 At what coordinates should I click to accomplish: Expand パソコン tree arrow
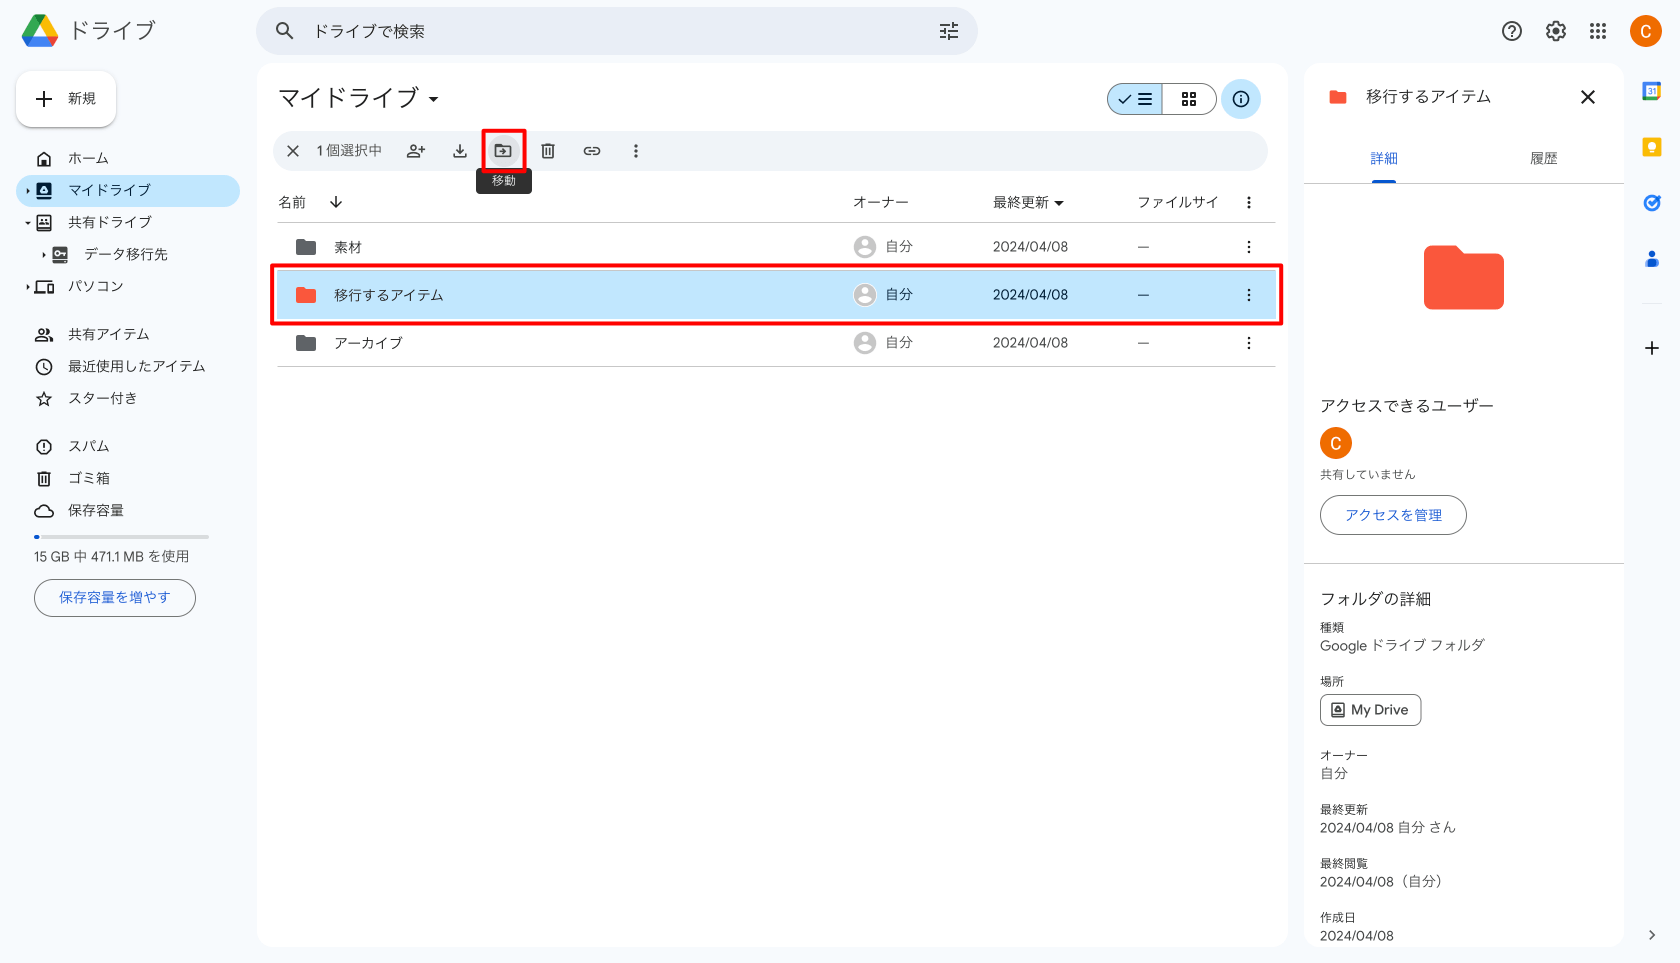pyautogui.click(x=28, y=287)
